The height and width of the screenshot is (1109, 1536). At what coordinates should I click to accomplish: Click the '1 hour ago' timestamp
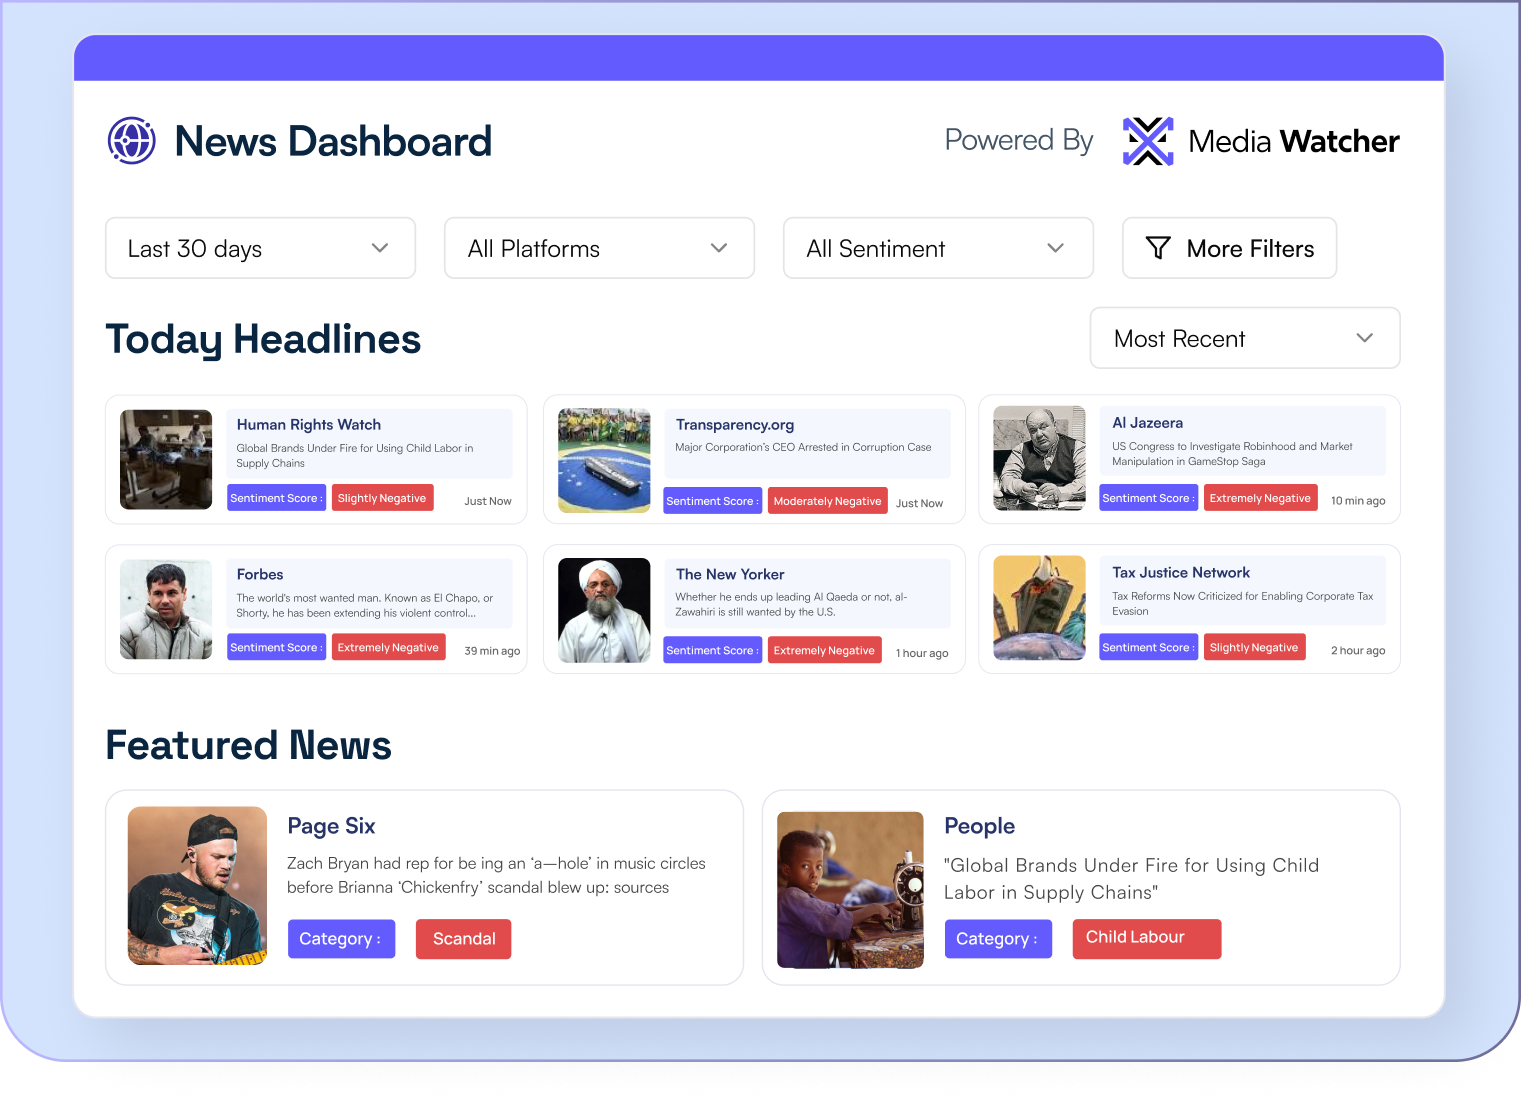[x=922, y=653]
